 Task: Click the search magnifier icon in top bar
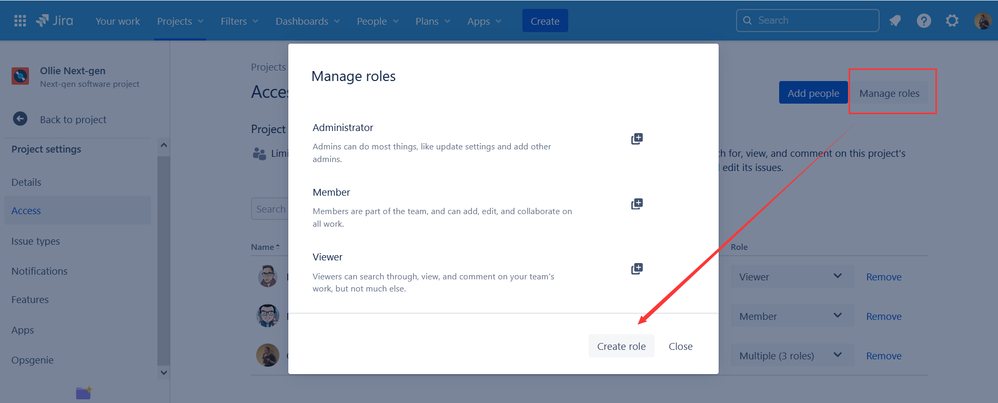748,20
